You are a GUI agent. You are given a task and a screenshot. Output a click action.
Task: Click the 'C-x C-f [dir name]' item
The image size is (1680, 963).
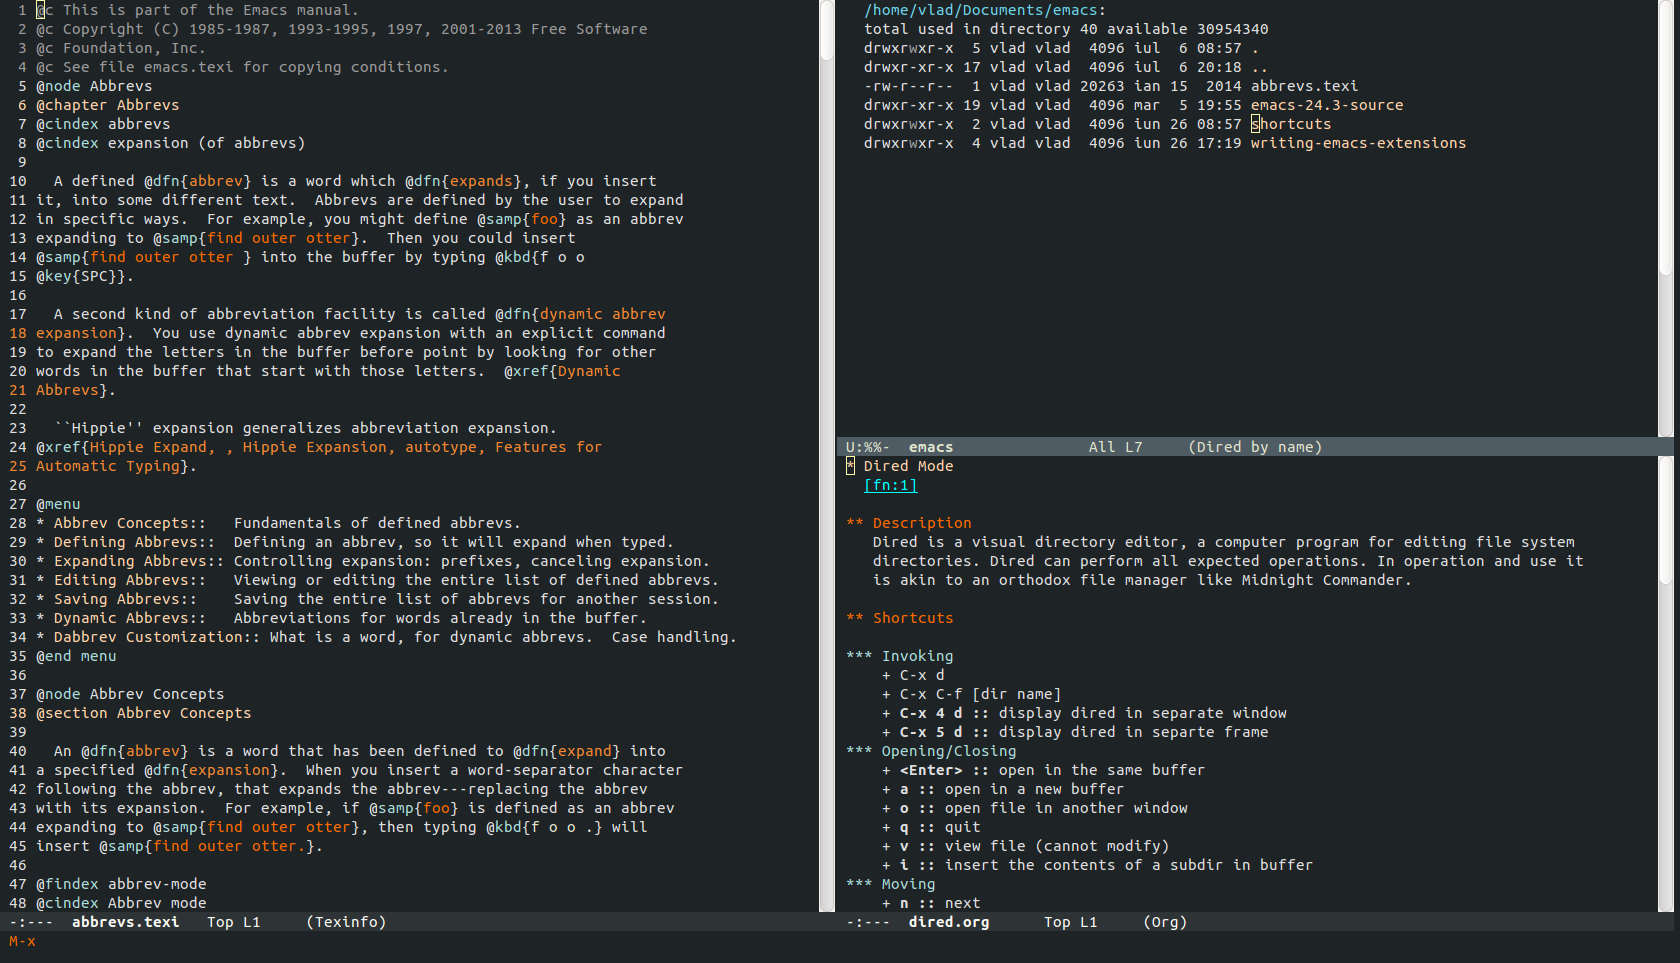[971, 694]
